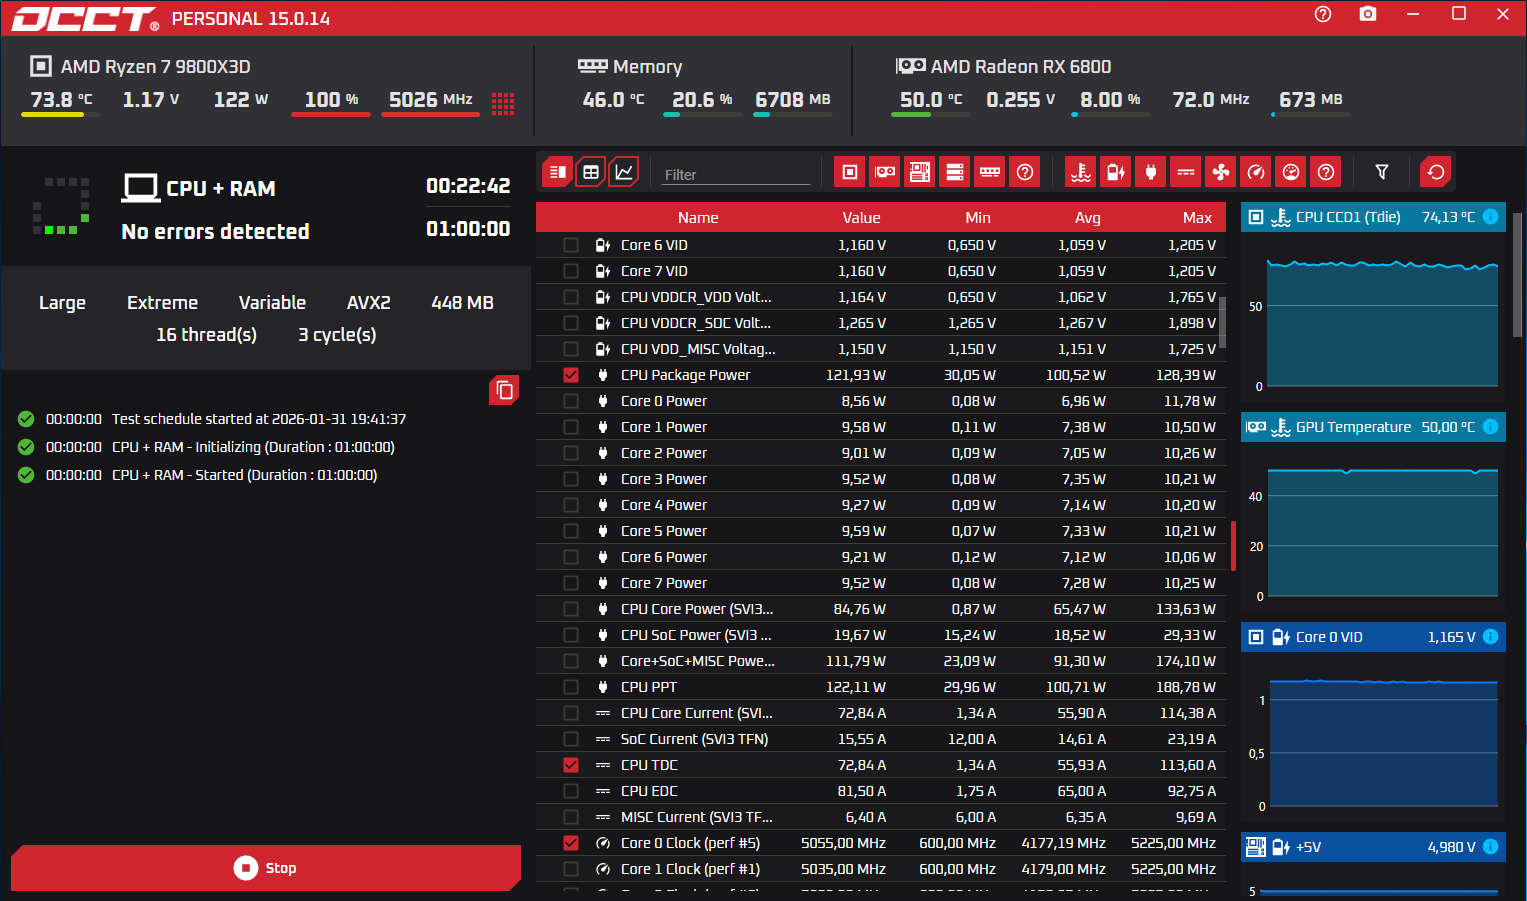
Task: Check the CPU PPT checkbox
Action: point(571,687)
